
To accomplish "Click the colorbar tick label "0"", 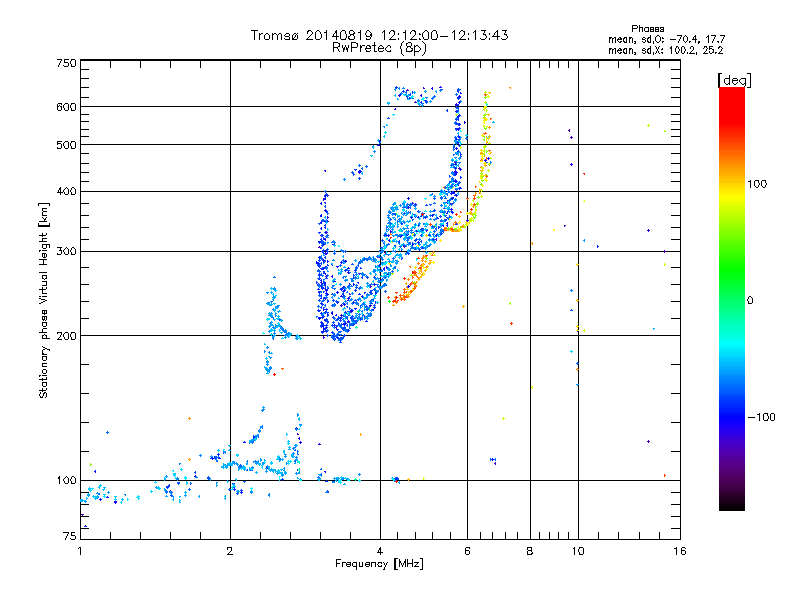I will [x=750, y=301].
